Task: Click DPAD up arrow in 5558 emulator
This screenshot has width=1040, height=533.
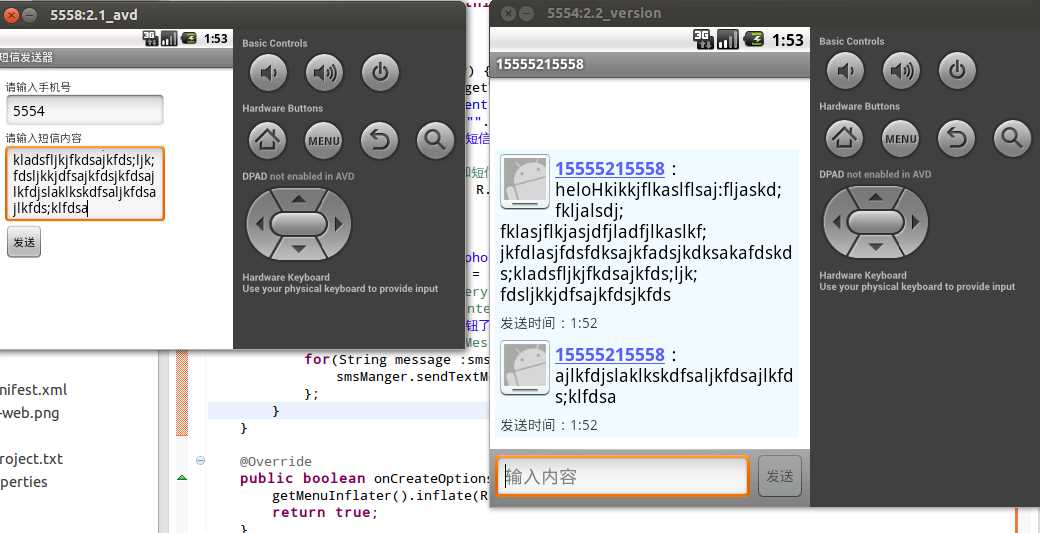Action: [299, 198]
